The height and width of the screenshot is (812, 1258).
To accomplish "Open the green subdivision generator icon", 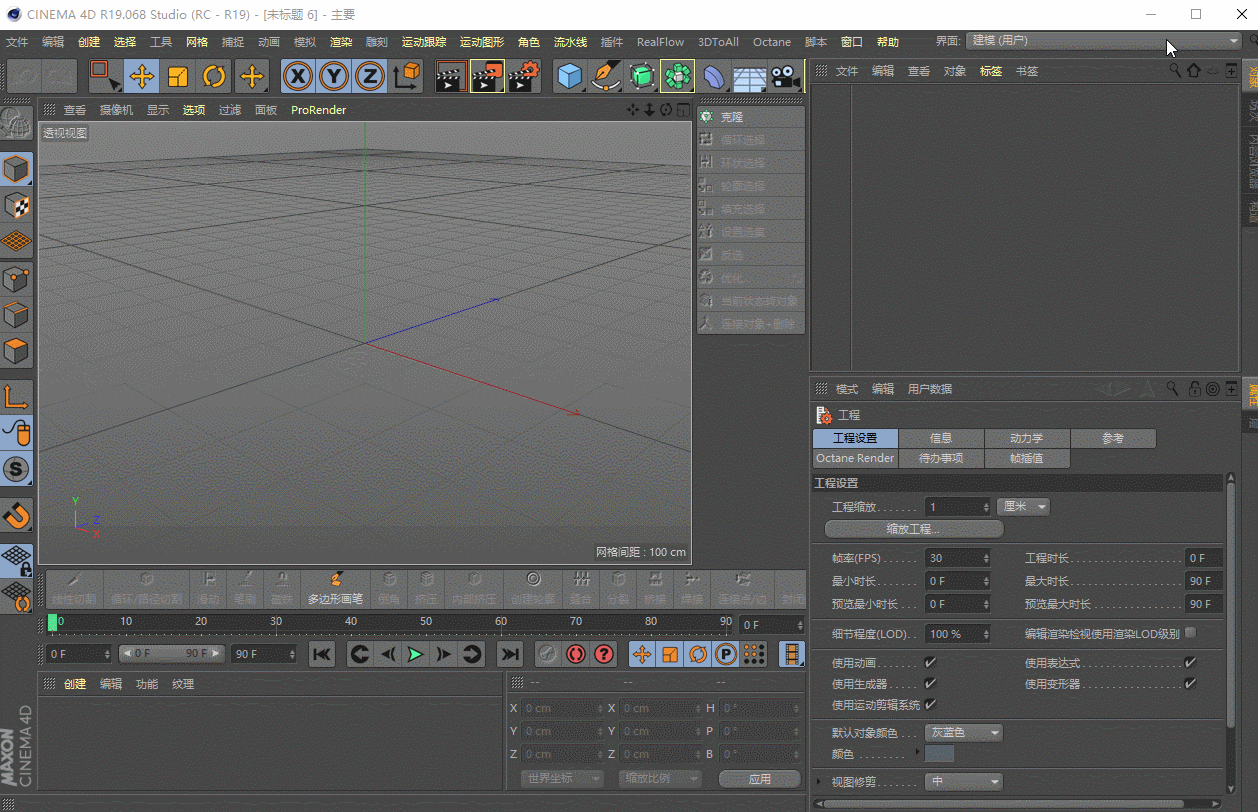I will [x=642, y=76].
